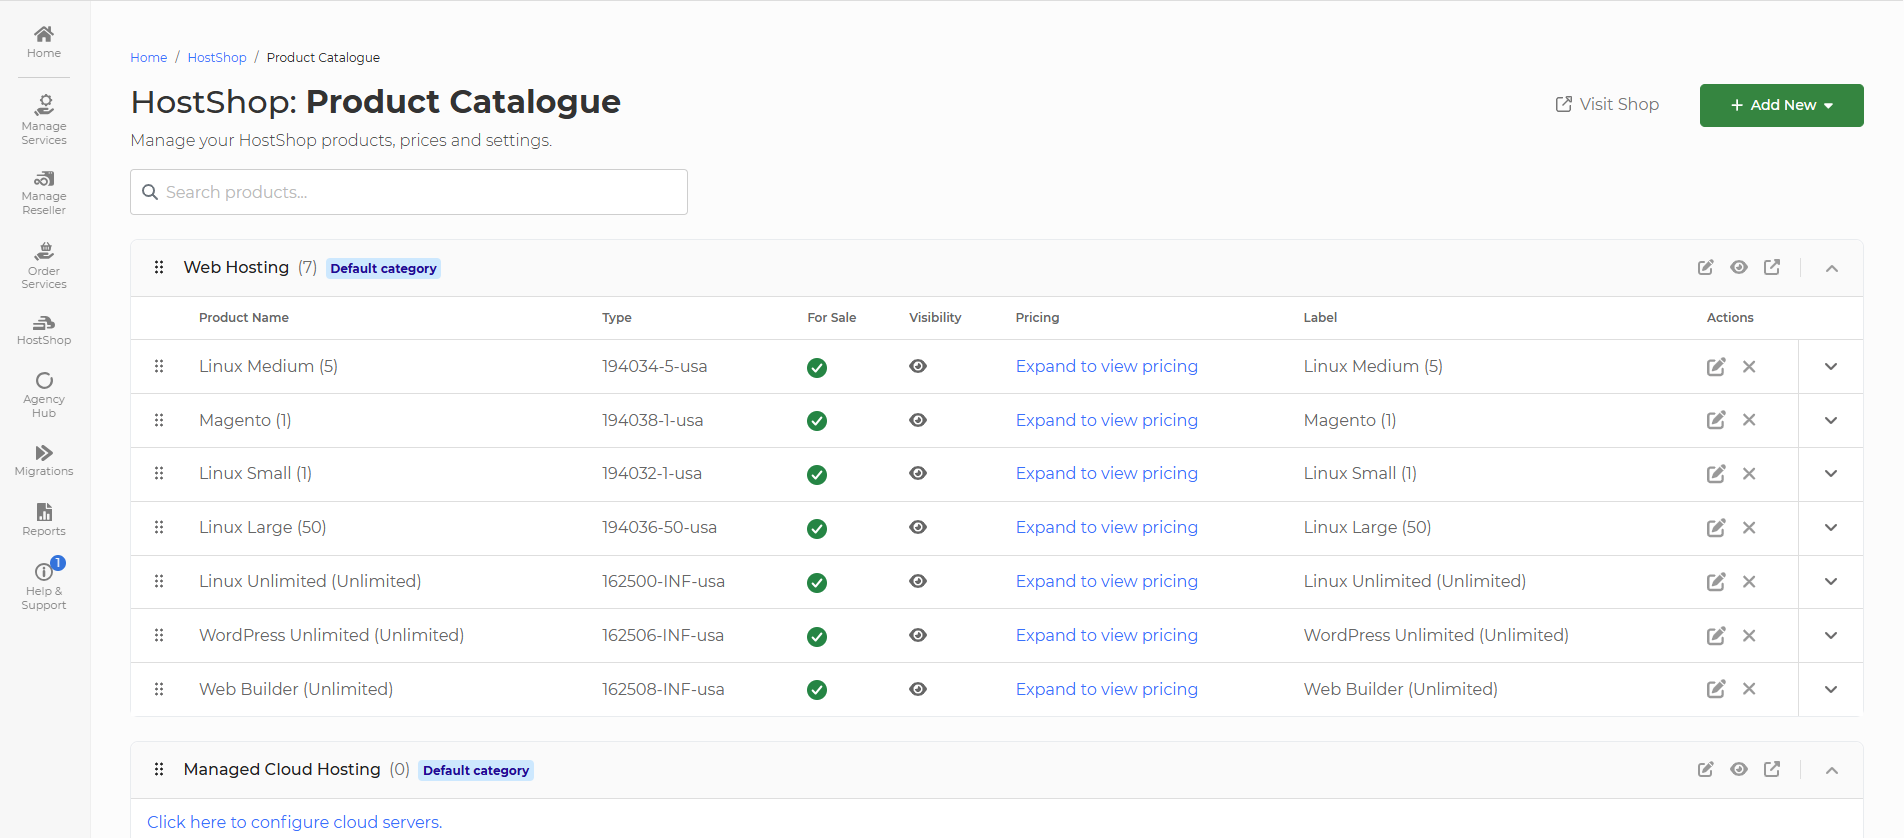Click drag handle for Linux Small row

coord(159,474)
